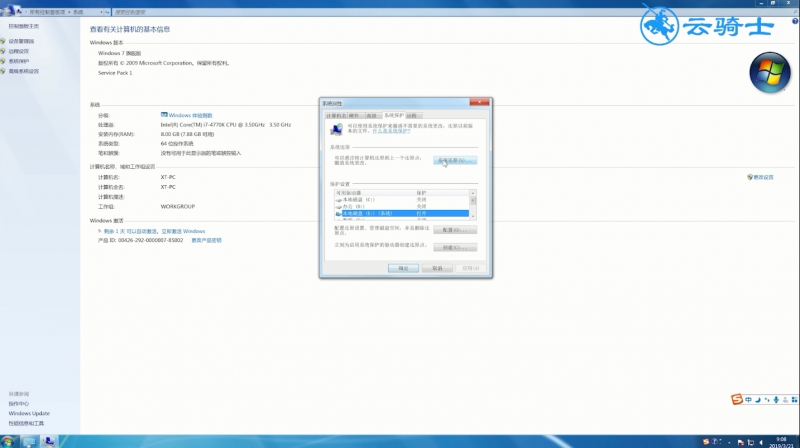Viewport: 800px width, 448px height.
Task: Open 控制面板主页 in the left sidebar
Action: tap(23, 26)
